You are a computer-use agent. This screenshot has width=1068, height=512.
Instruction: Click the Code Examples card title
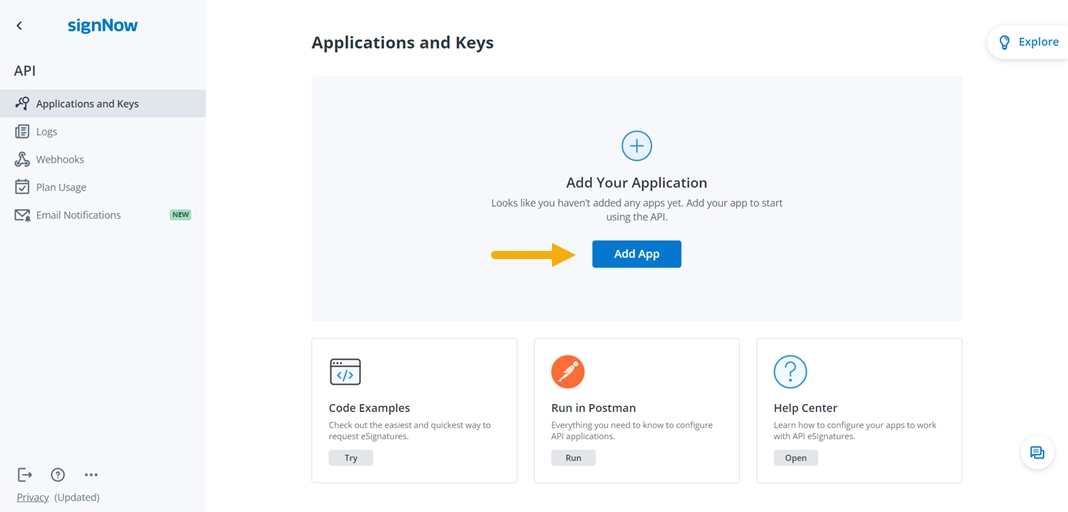(369, 408)
